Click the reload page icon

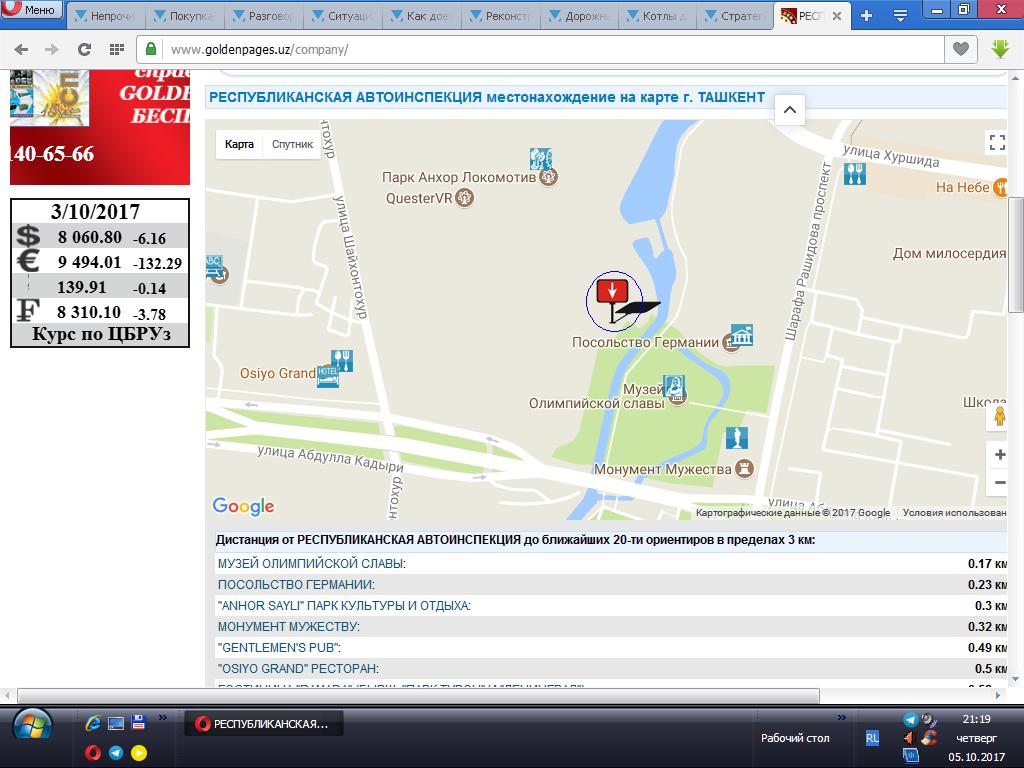(84, 49)
